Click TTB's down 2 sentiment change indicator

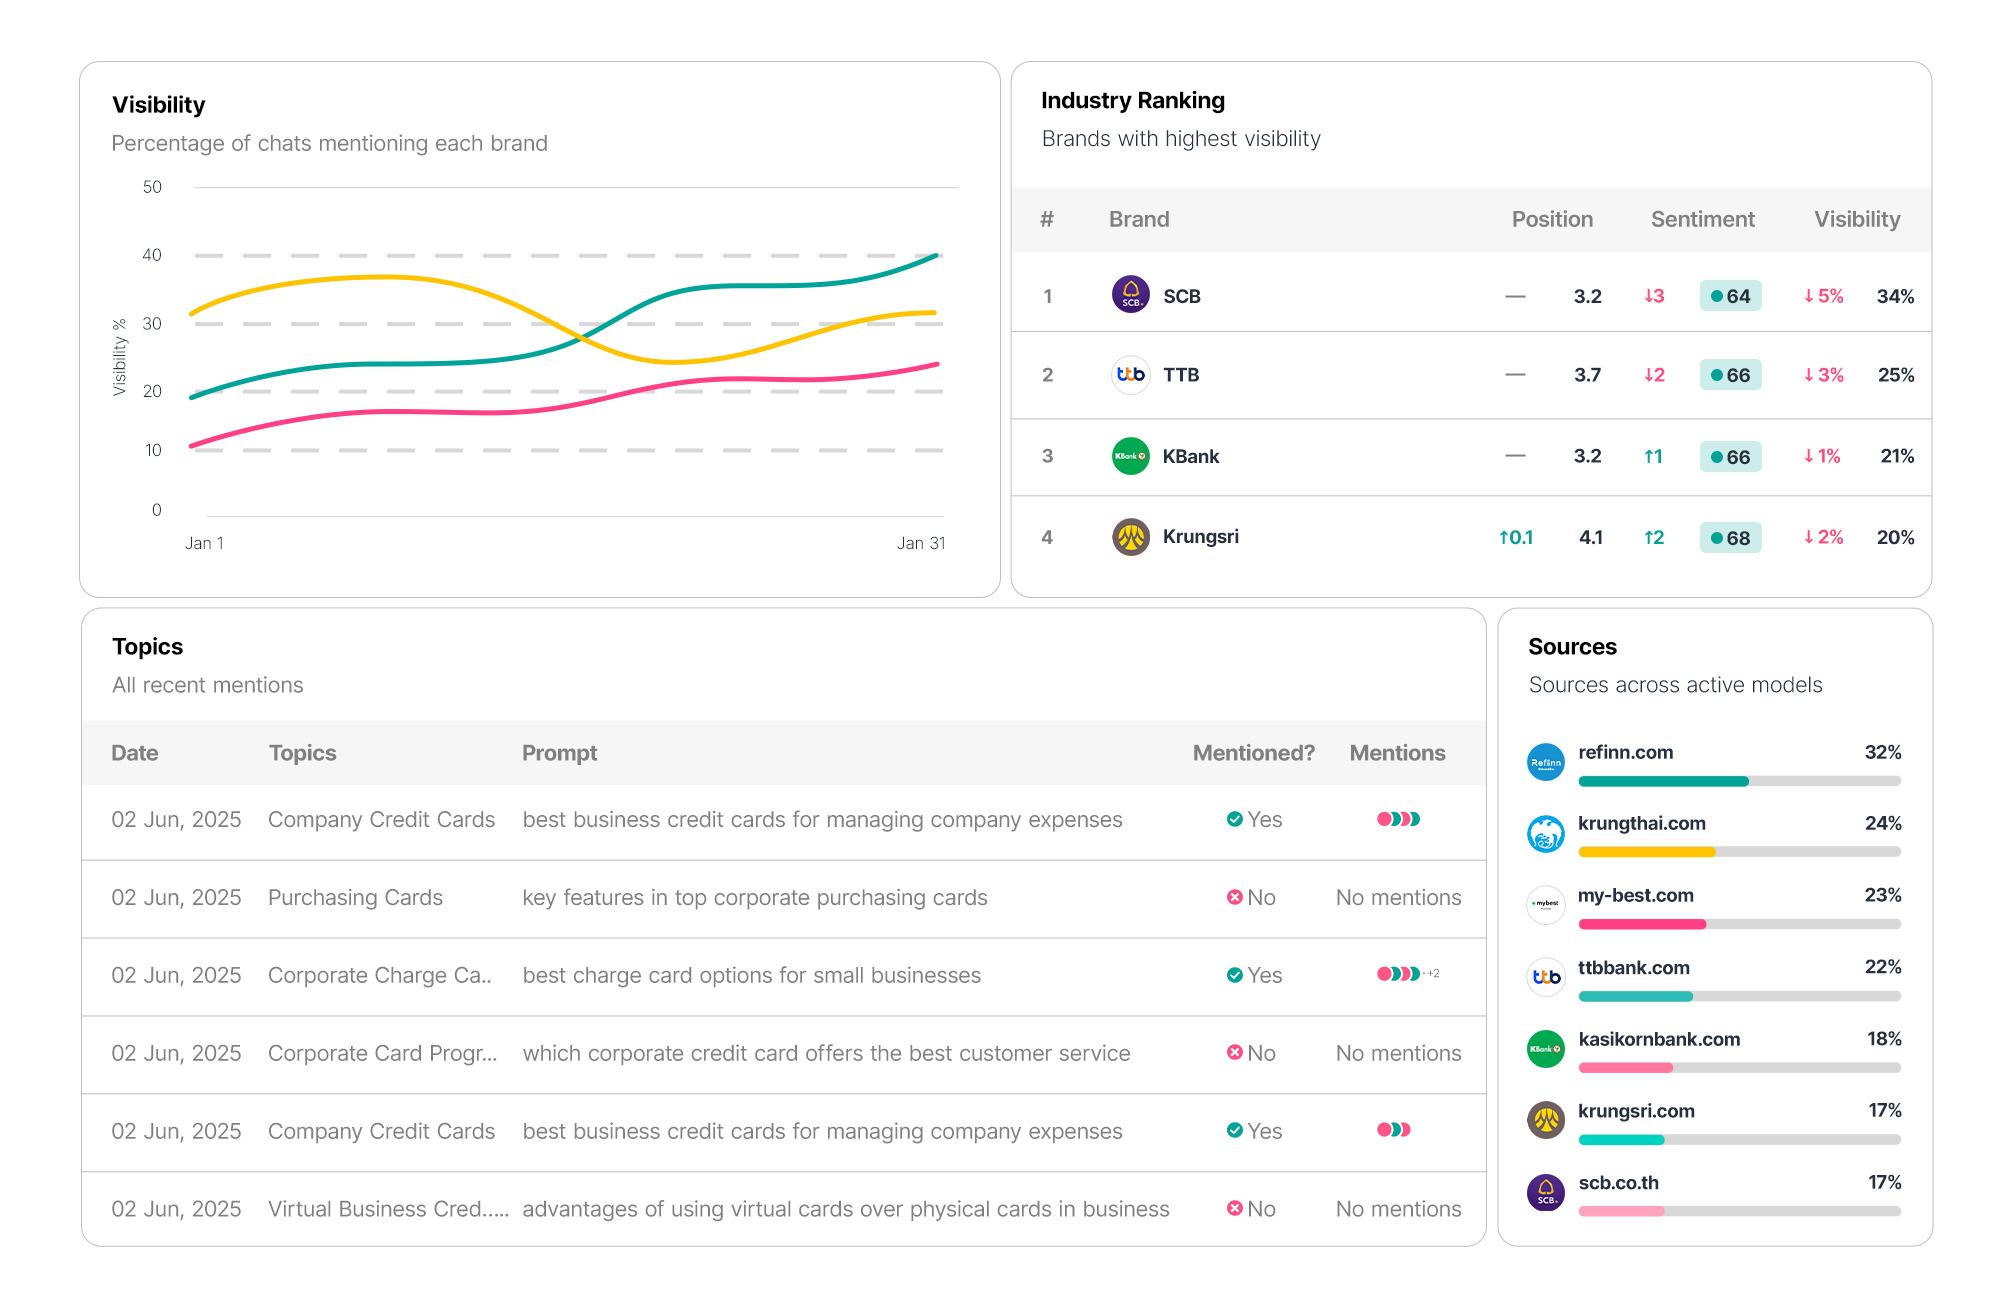(1654, 375)
